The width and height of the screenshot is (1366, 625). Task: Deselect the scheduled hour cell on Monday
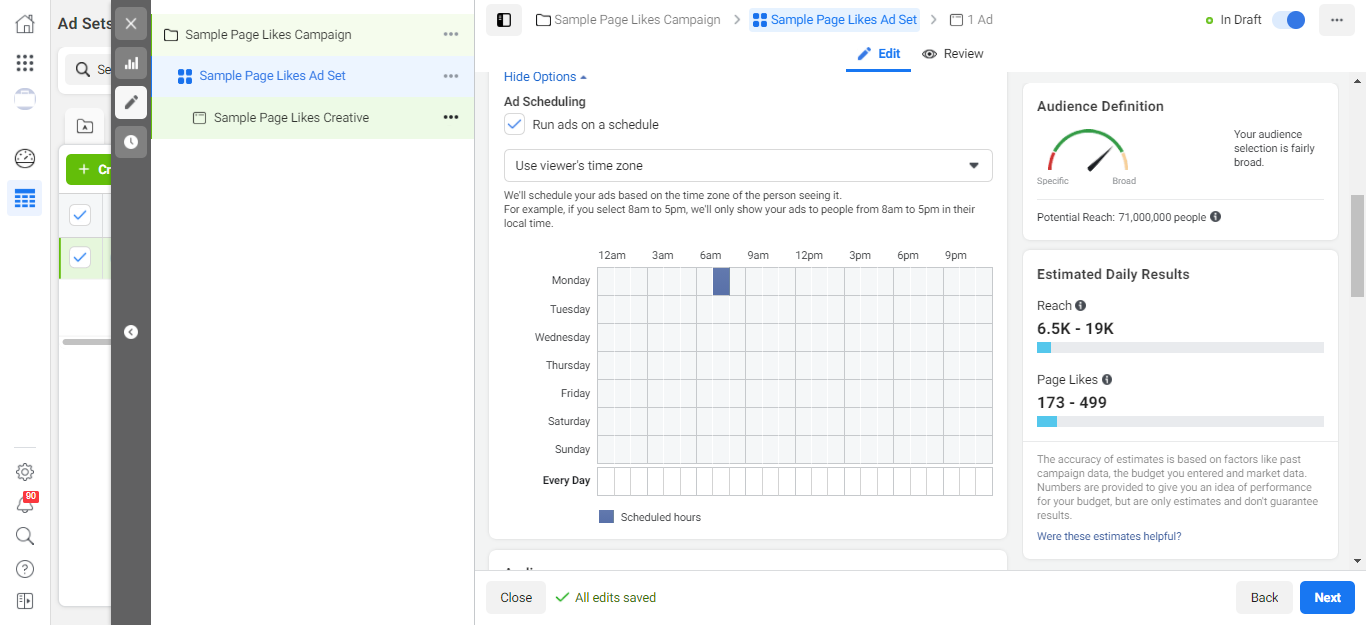click(x=722, y=281)
